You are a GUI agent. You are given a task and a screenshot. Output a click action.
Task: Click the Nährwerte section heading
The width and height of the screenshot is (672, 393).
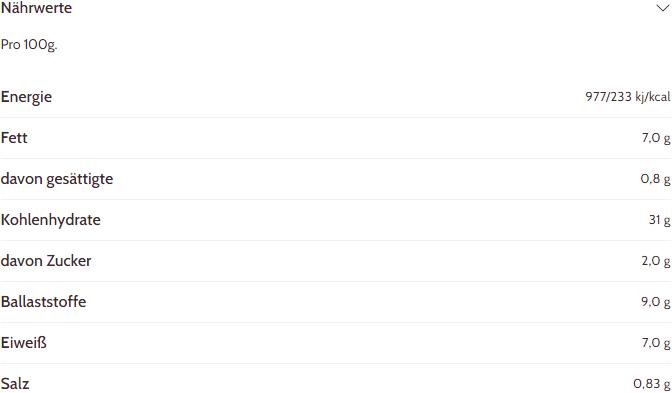pos(36,8)
